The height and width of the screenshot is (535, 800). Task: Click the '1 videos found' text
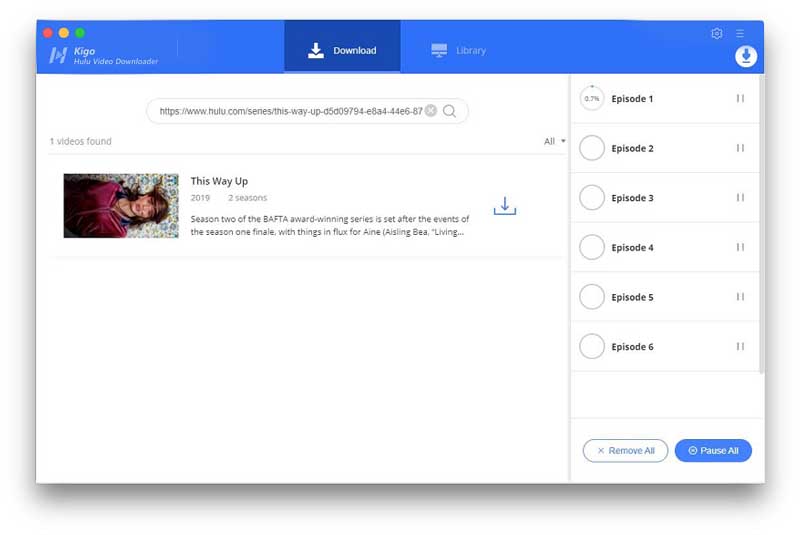[80, 141]
